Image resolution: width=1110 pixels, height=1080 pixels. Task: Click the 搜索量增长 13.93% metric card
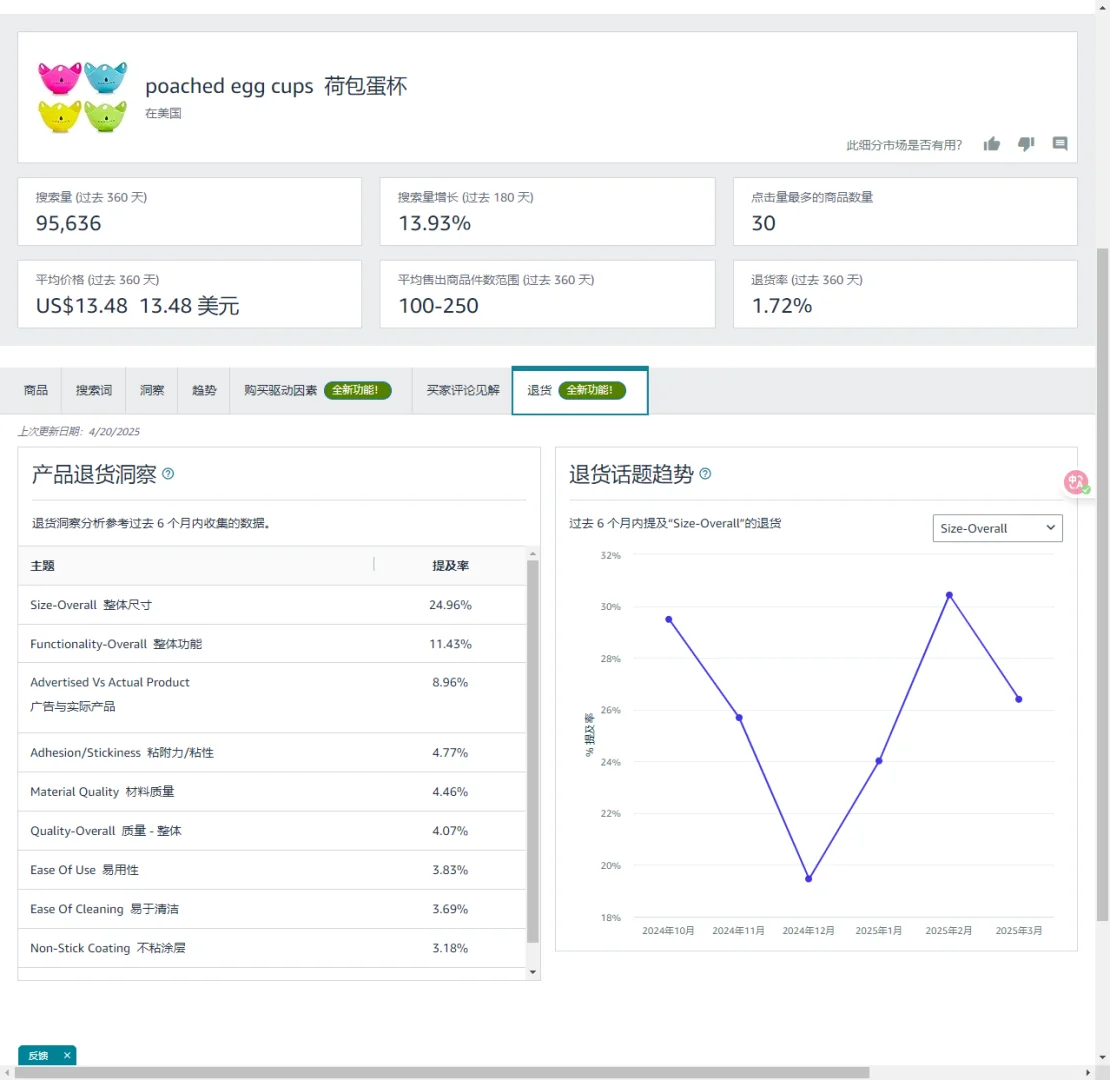(547, 212)
